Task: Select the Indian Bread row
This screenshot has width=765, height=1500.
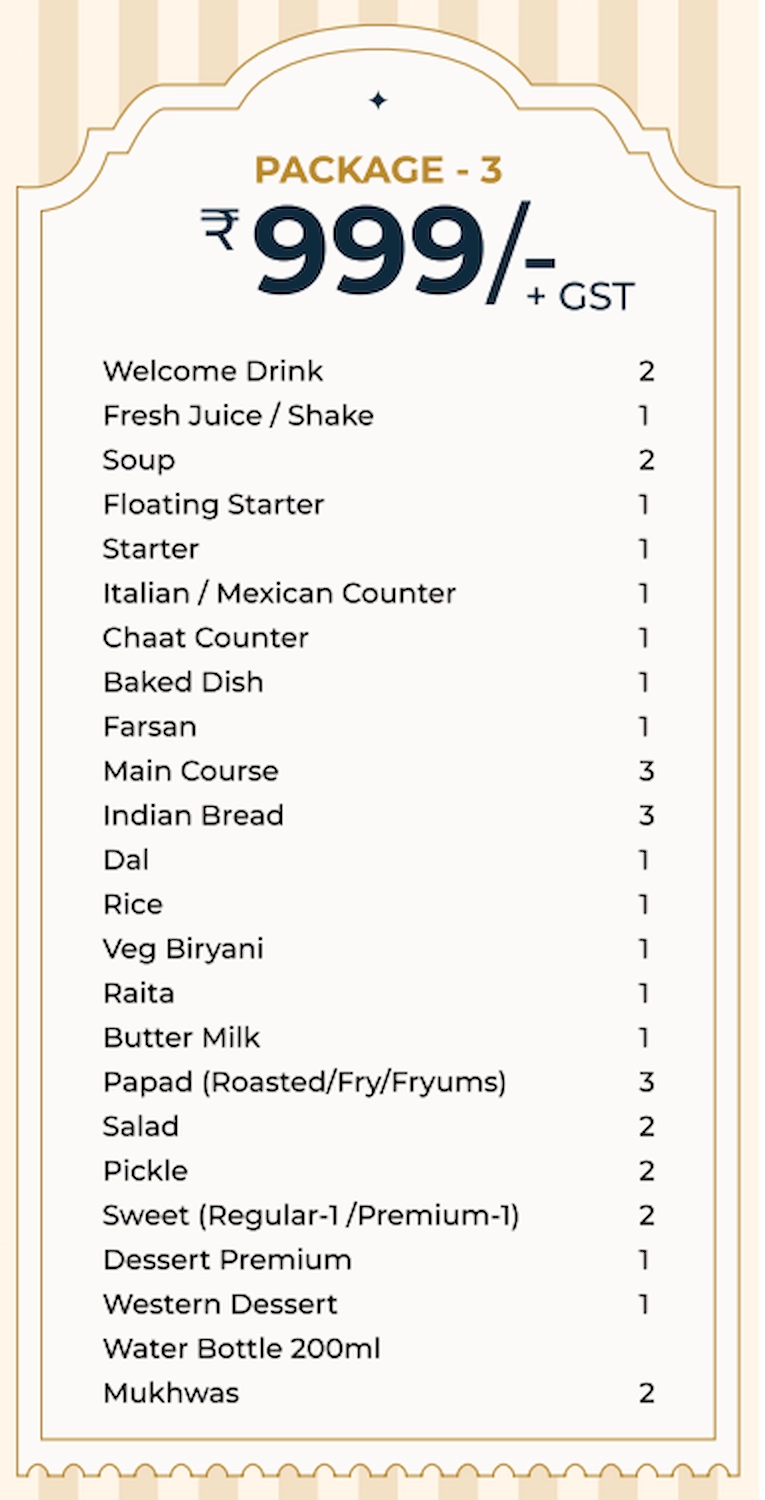Action: click(378, 815)
